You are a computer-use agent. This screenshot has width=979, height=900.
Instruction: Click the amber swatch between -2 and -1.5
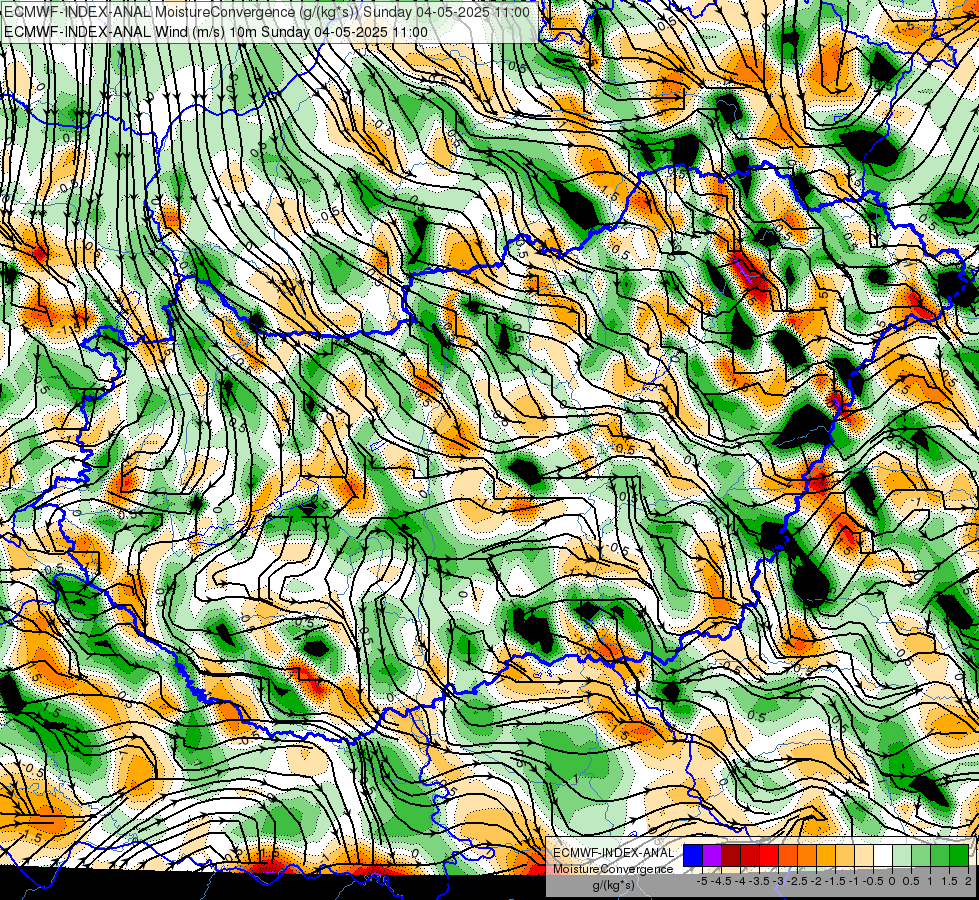(x=825, y=856)
